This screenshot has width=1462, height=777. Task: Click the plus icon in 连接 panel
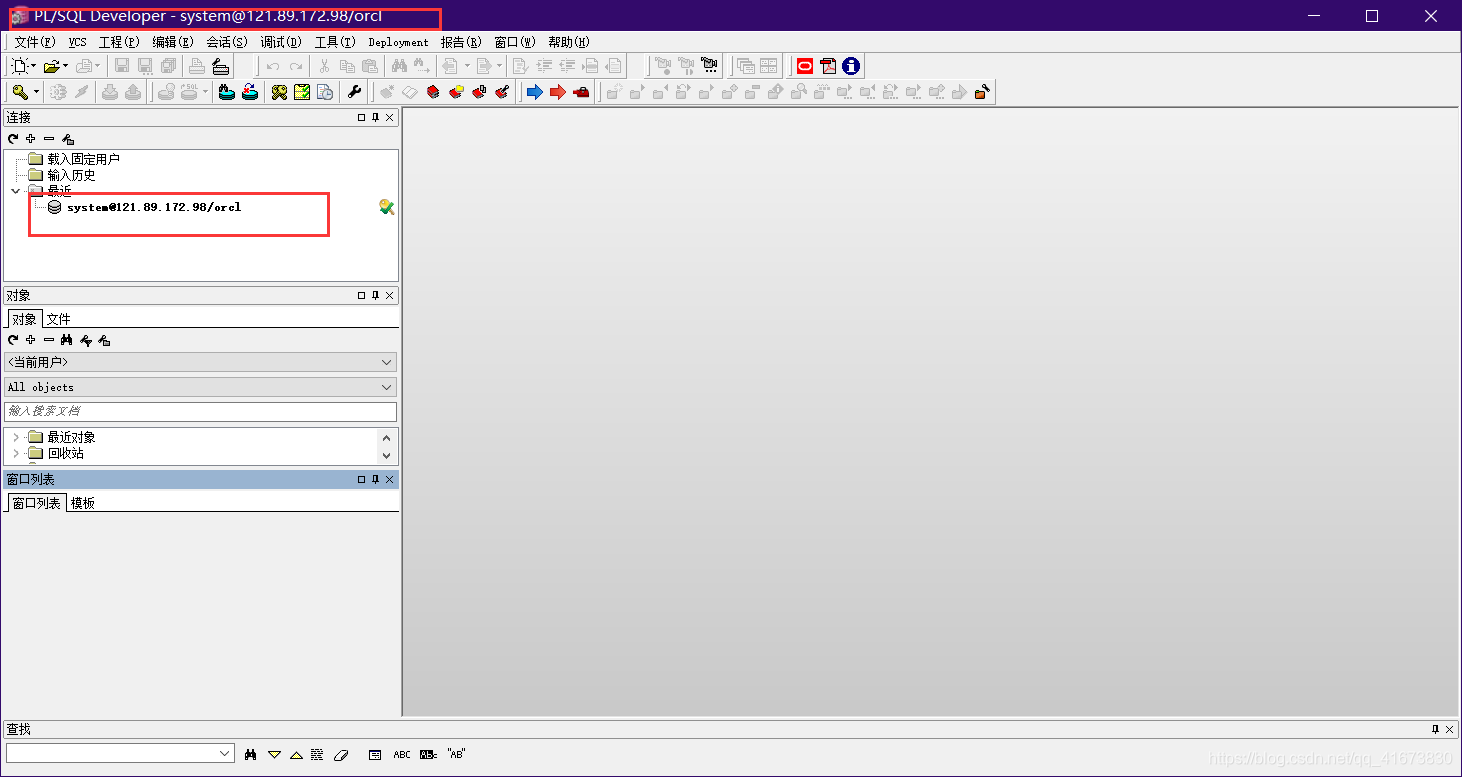coord(31,139)
